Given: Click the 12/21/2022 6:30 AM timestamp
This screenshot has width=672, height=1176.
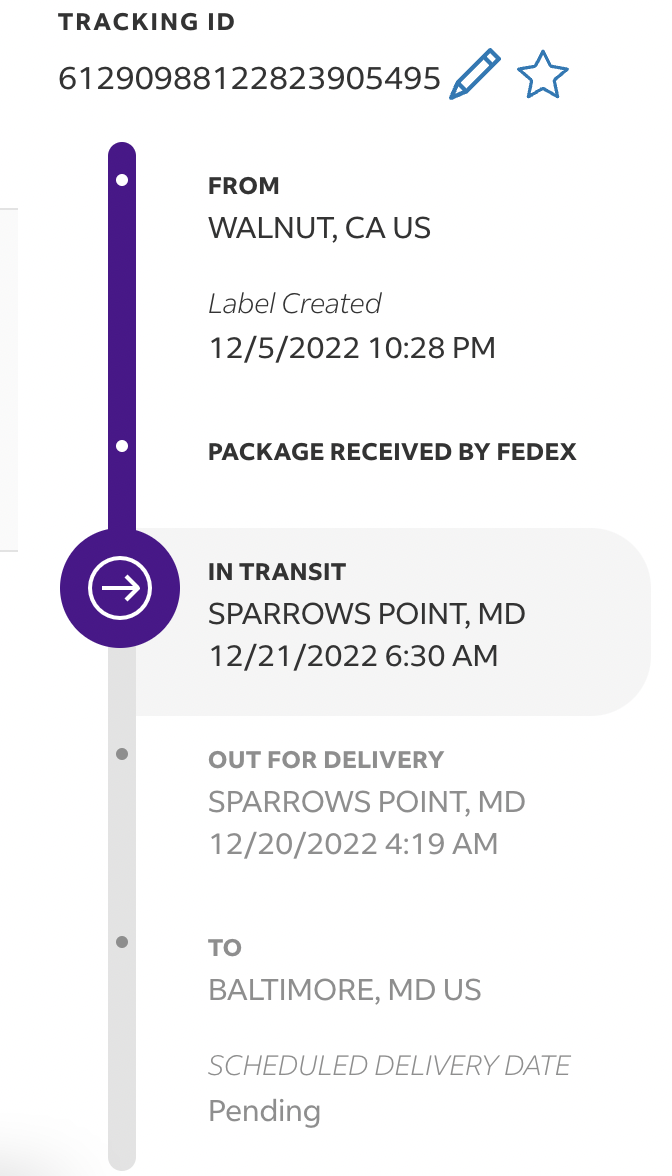Looking at the screenshot, I should [353, 656].
